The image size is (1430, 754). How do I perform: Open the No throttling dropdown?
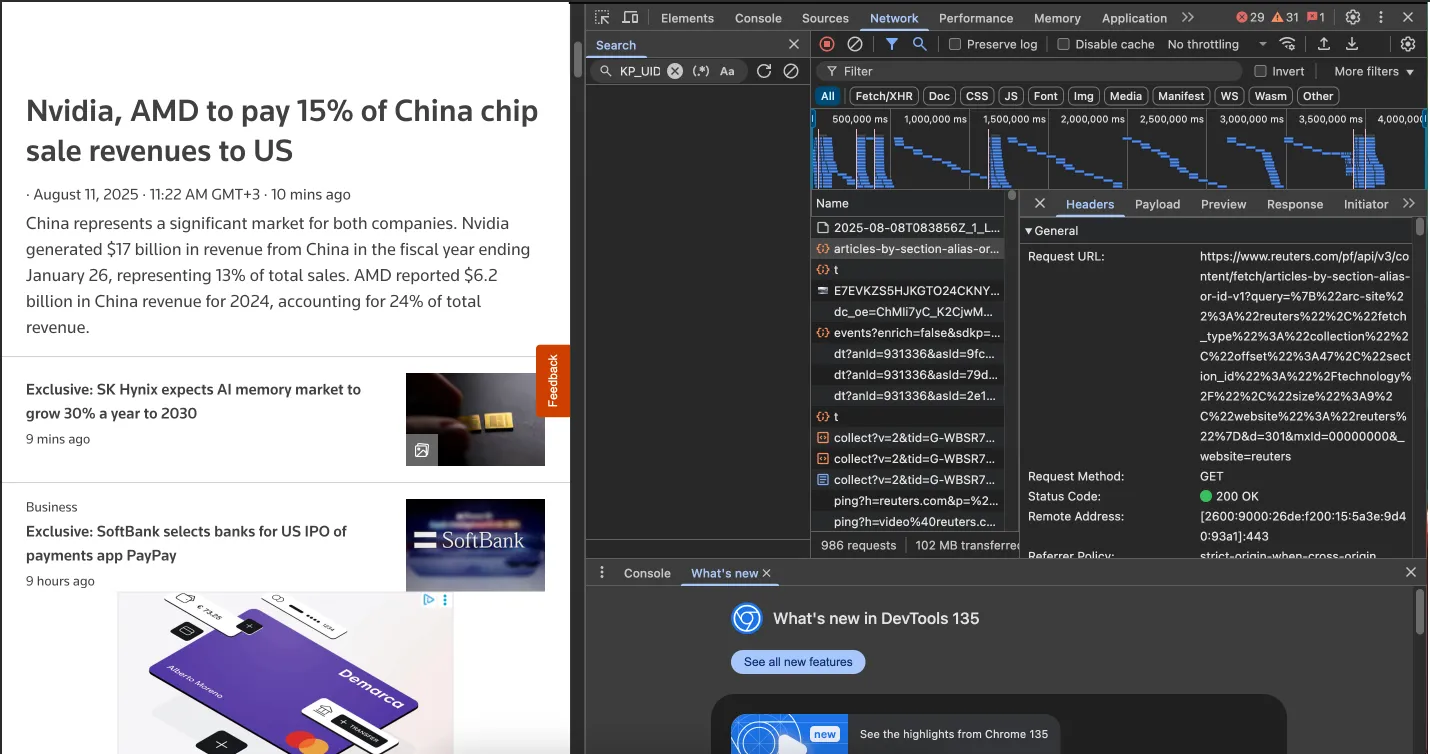pyautogui.click(x=1217, y=44)
